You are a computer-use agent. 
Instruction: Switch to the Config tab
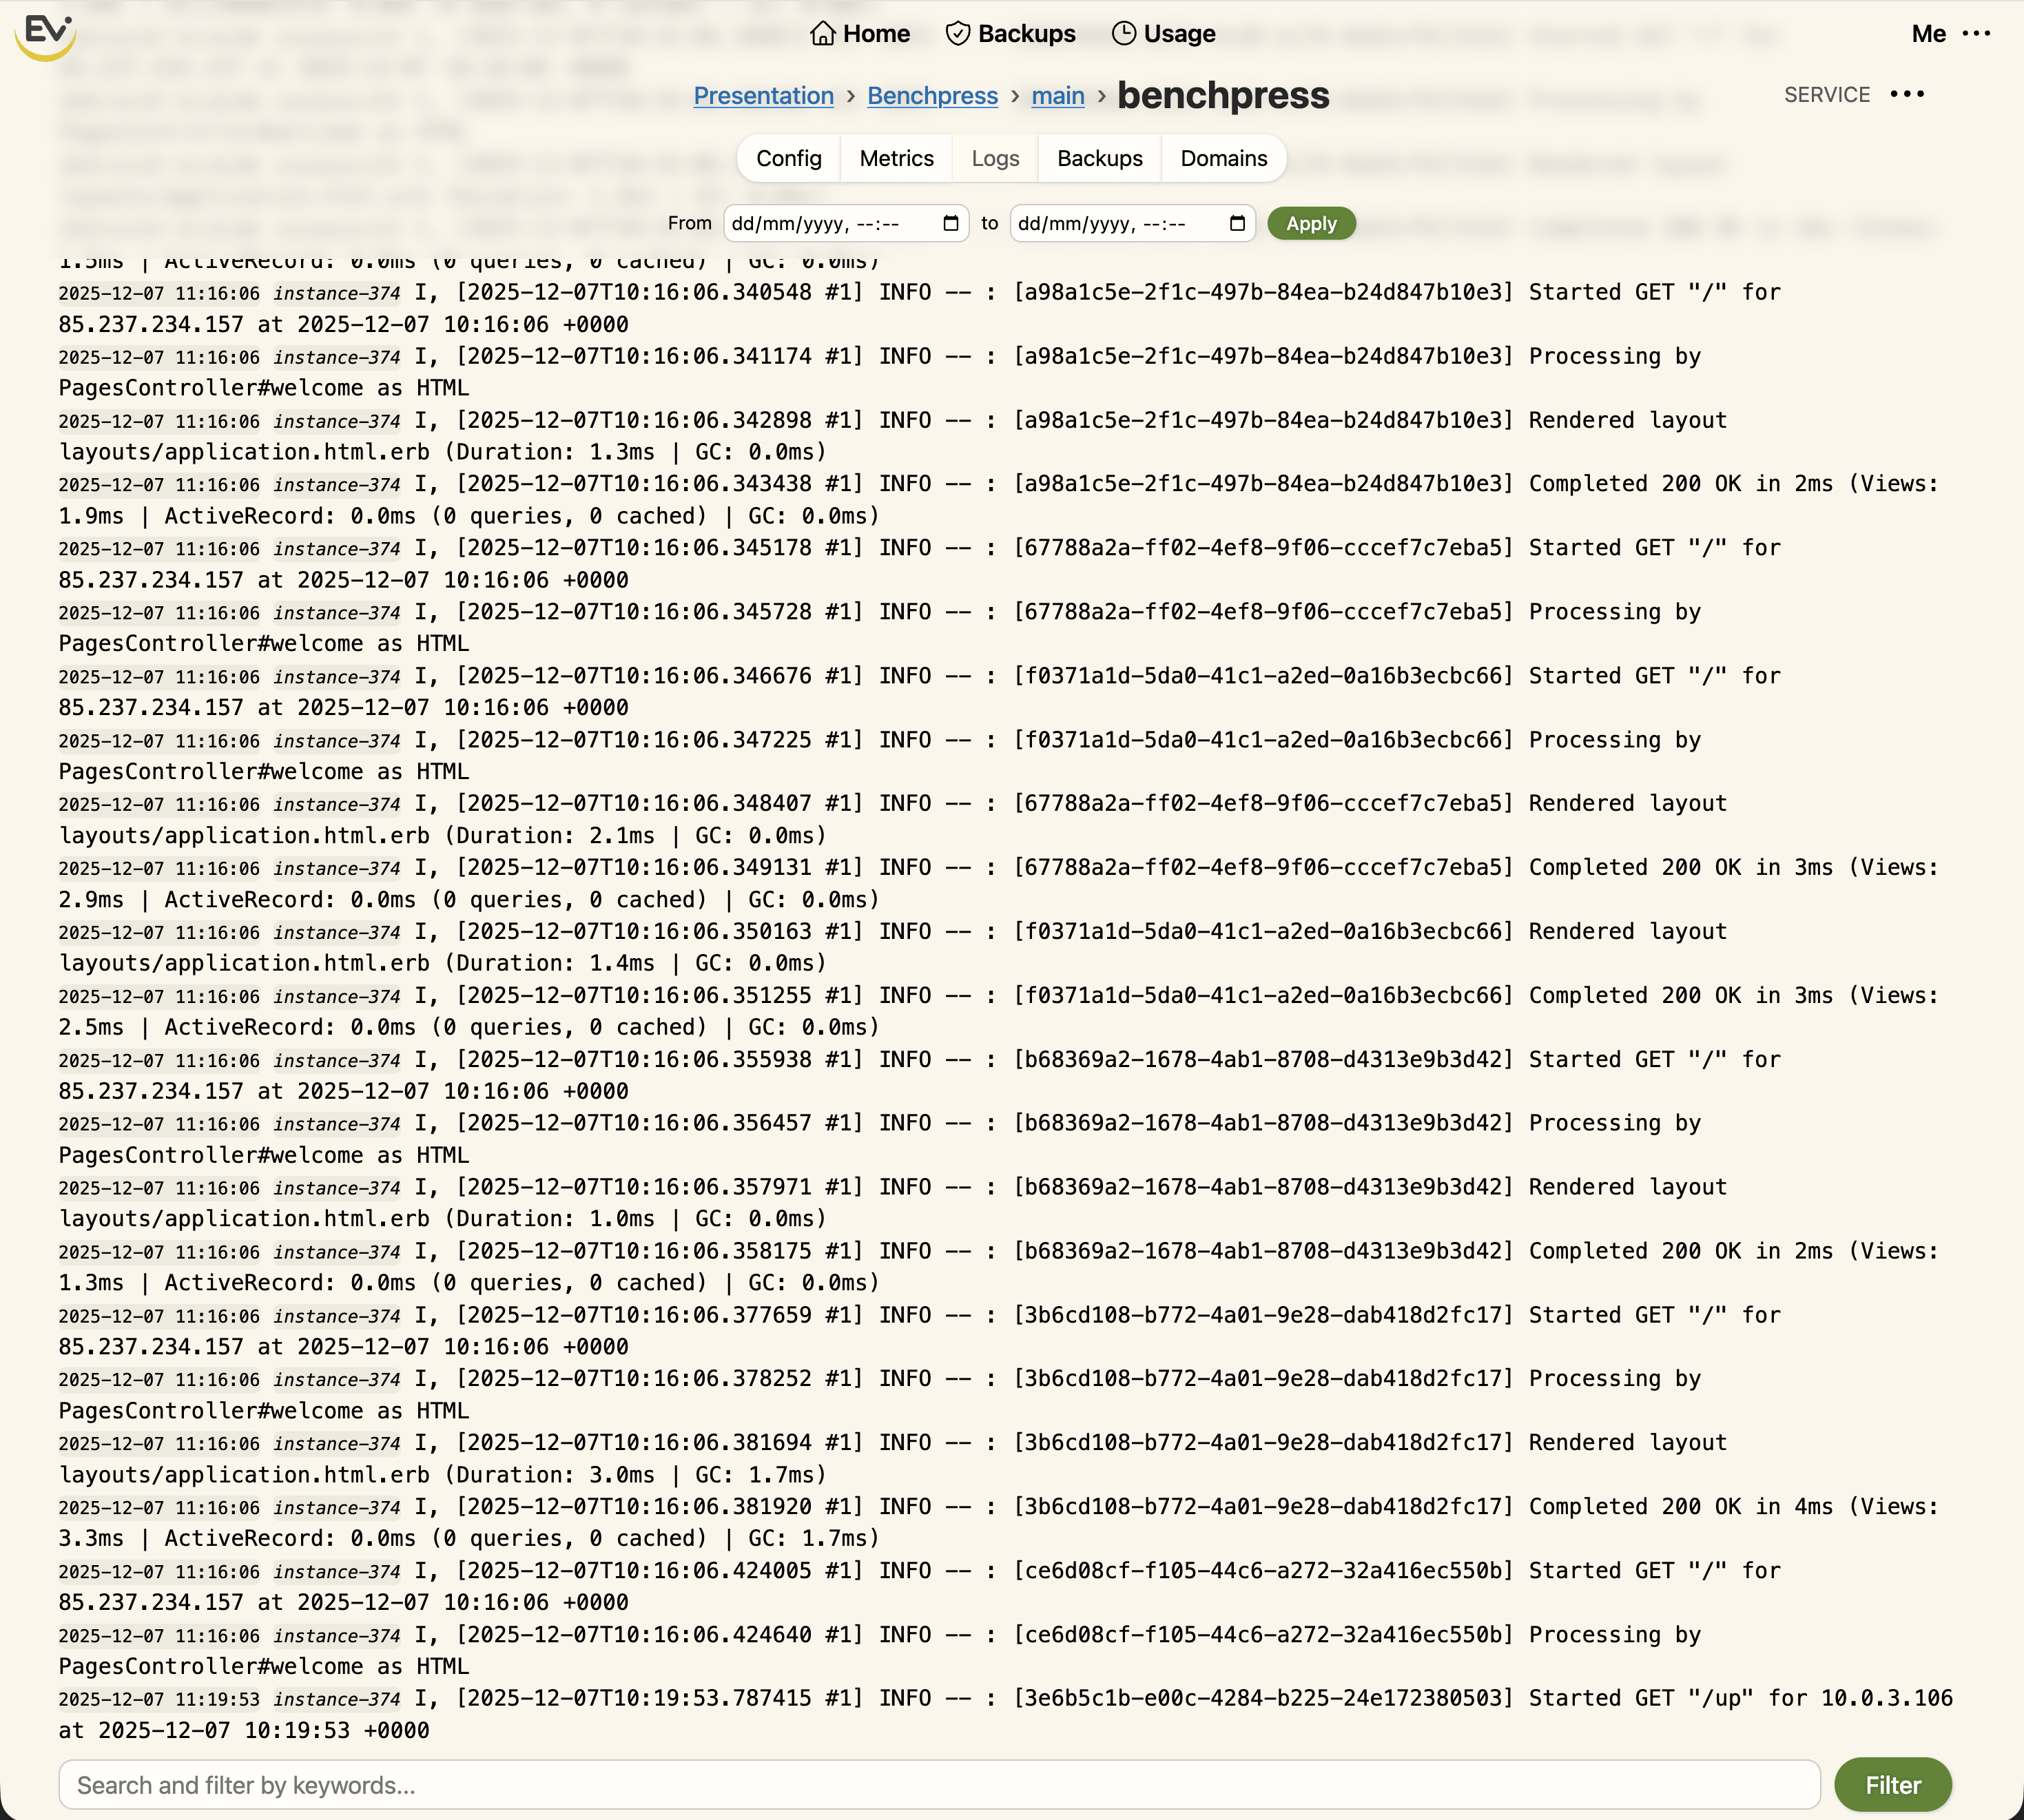789,158
